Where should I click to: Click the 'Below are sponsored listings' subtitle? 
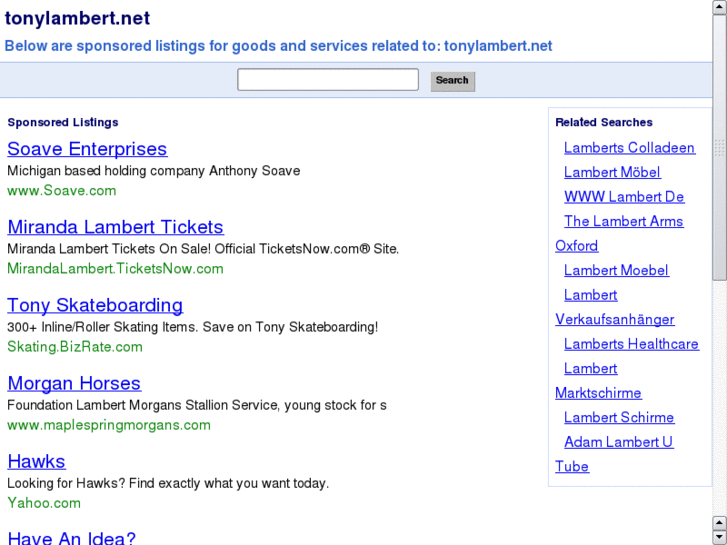point(278,46)
